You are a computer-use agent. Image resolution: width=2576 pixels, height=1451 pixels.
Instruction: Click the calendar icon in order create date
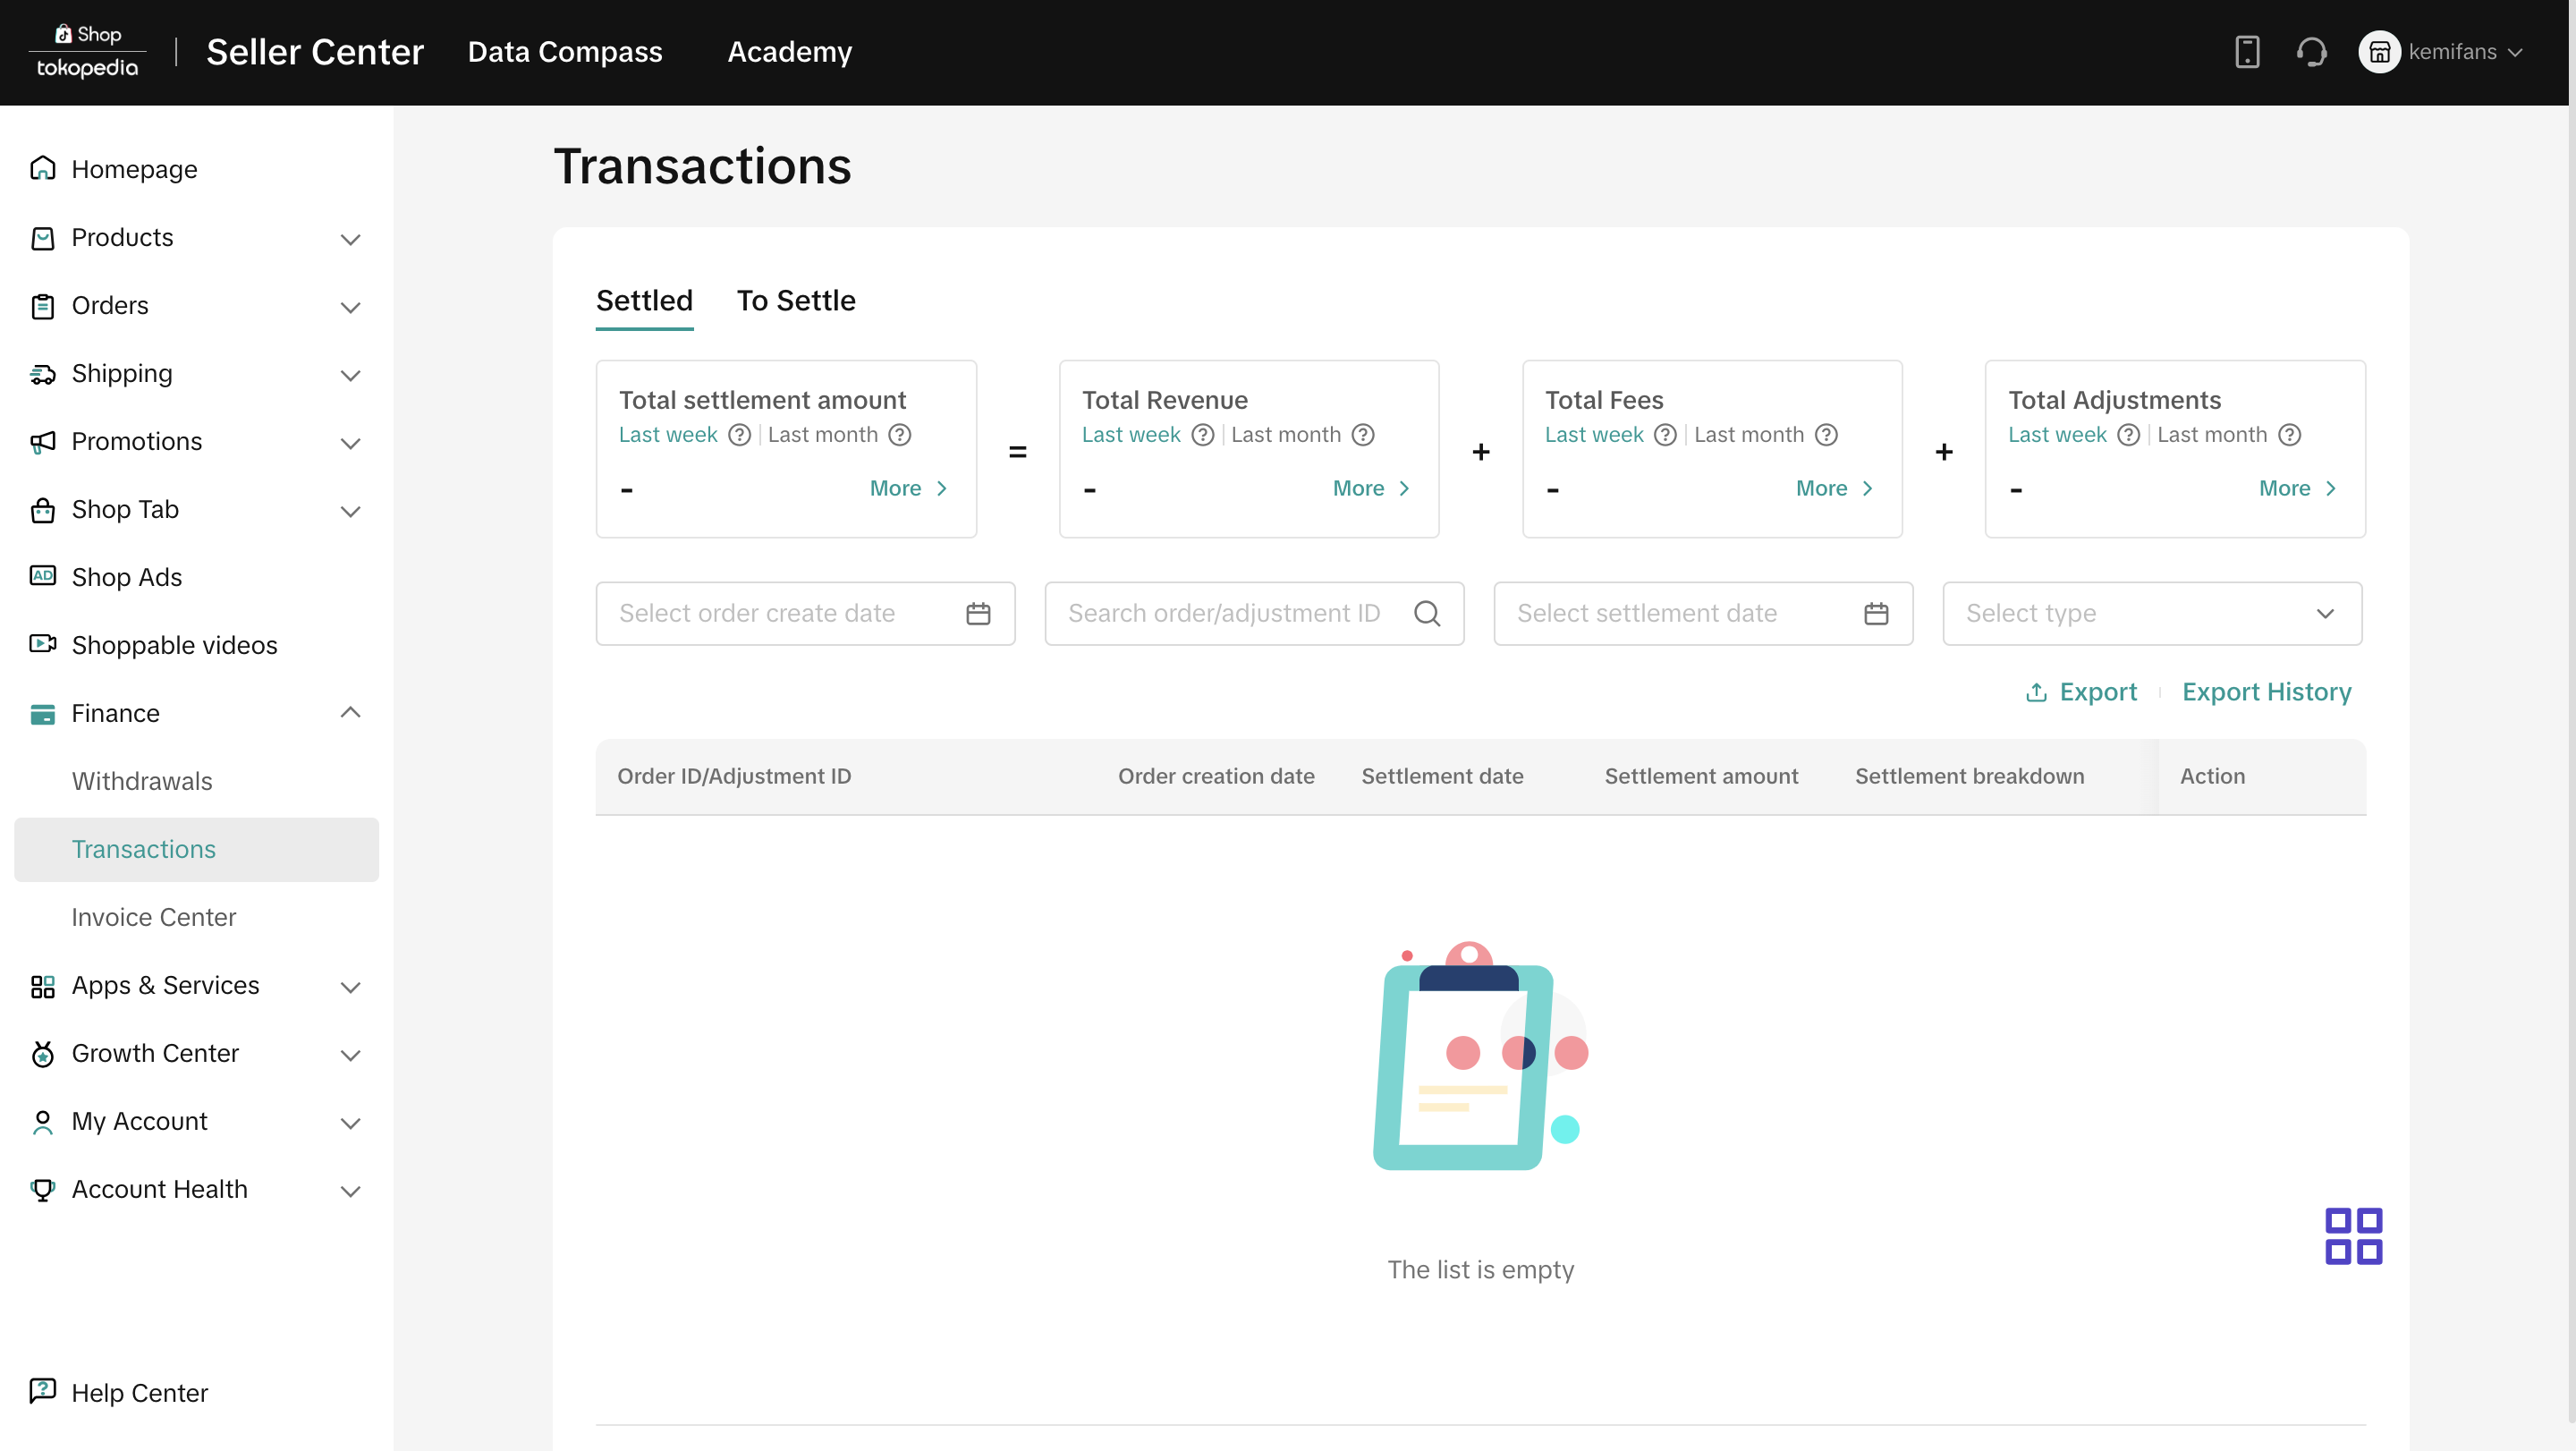coord(978,613)
